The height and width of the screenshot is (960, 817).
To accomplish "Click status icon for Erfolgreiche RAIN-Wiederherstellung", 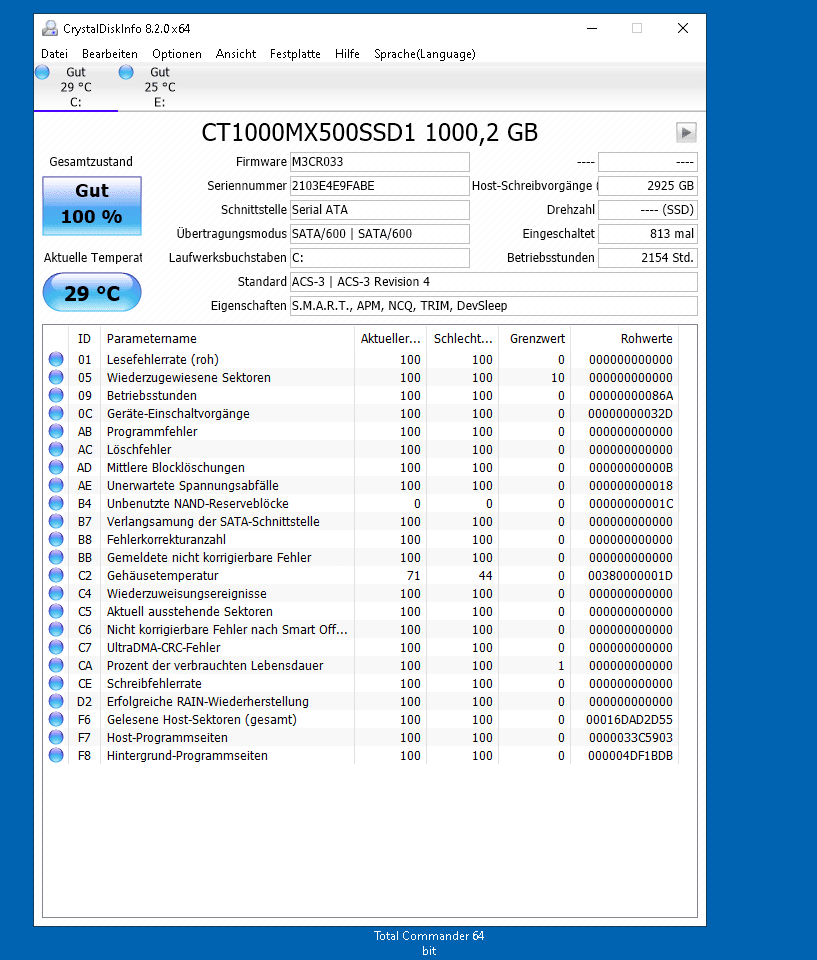I will (x=56, y=702).
